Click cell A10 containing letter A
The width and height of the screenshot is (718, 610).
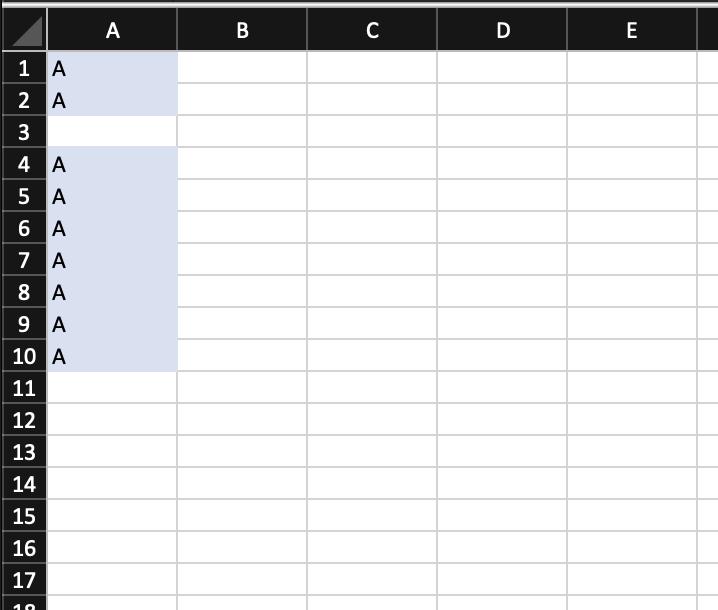[x=112, y=356]
